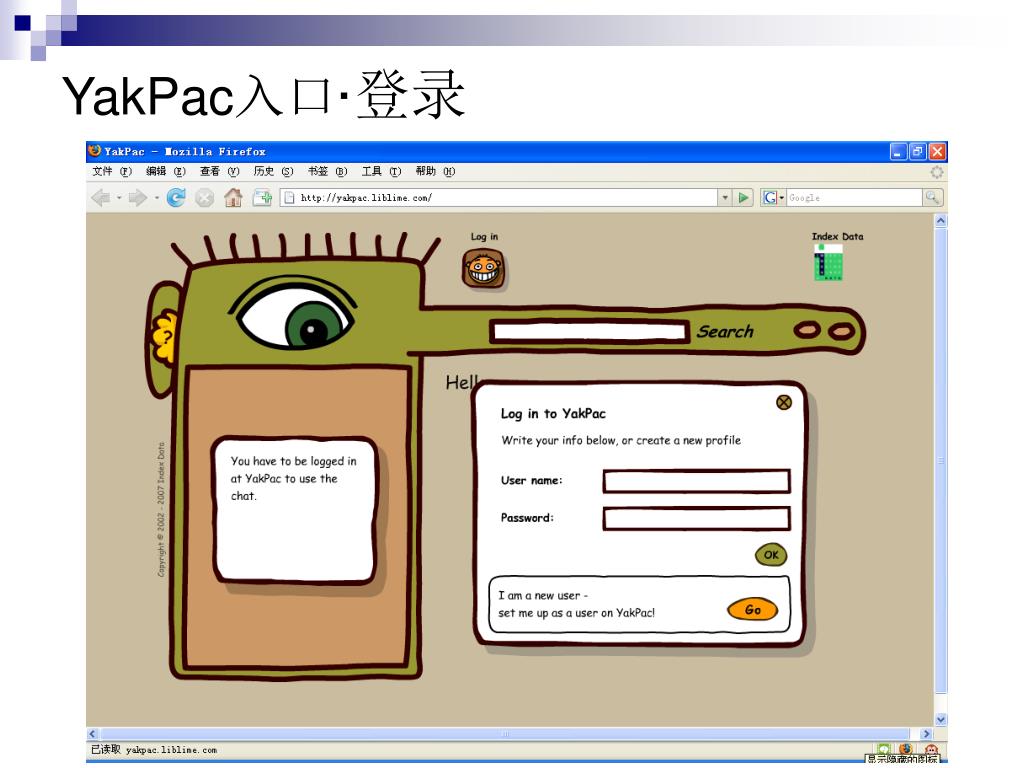1024x768 pixels.
Task: Click the Log in monkey face icon
Action: pyautogui.click(x=483, y=268)
